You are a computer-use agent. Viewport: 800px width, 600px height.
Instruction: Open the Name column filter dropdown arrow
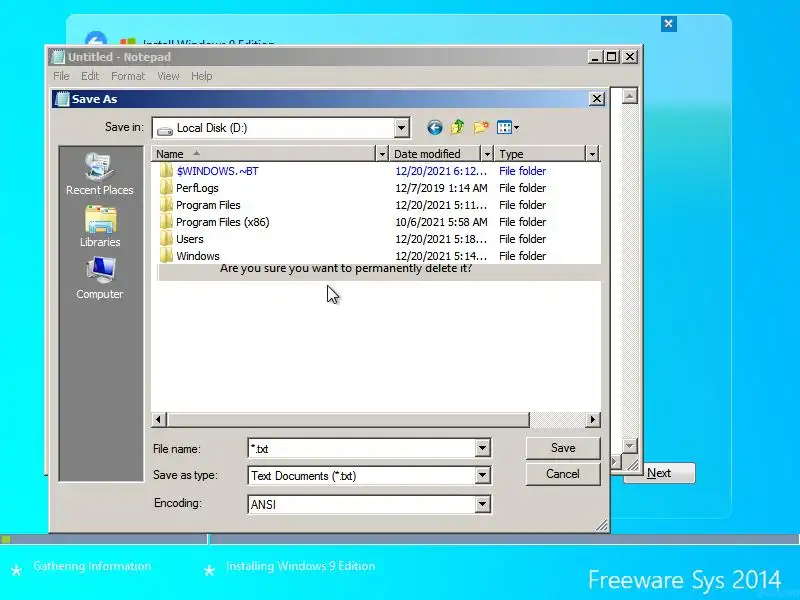click(x=382, y=154)
